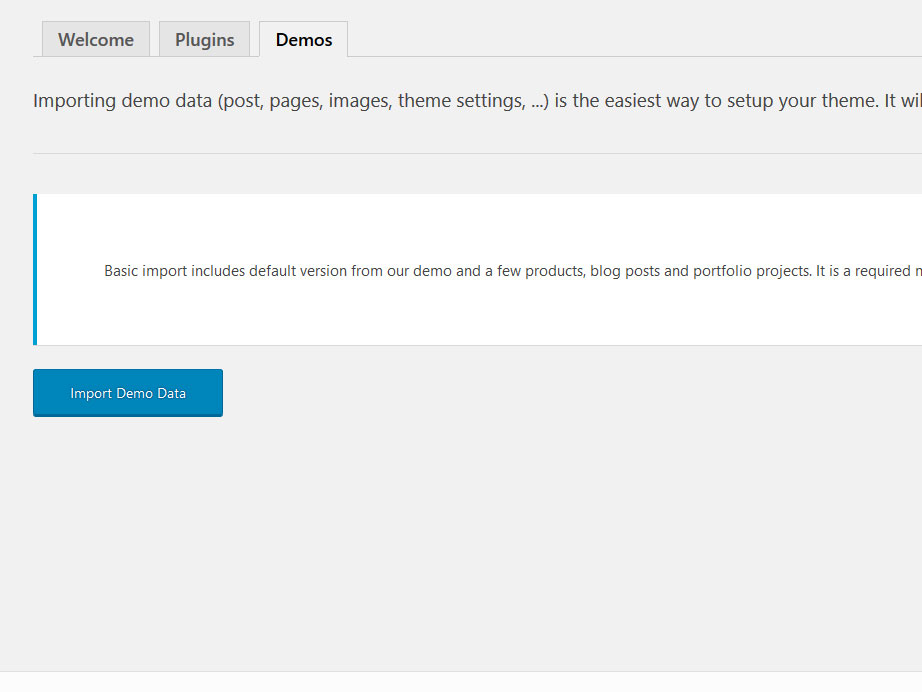
Task: Click the blue left border of the notice
Action: coord(35,270)
